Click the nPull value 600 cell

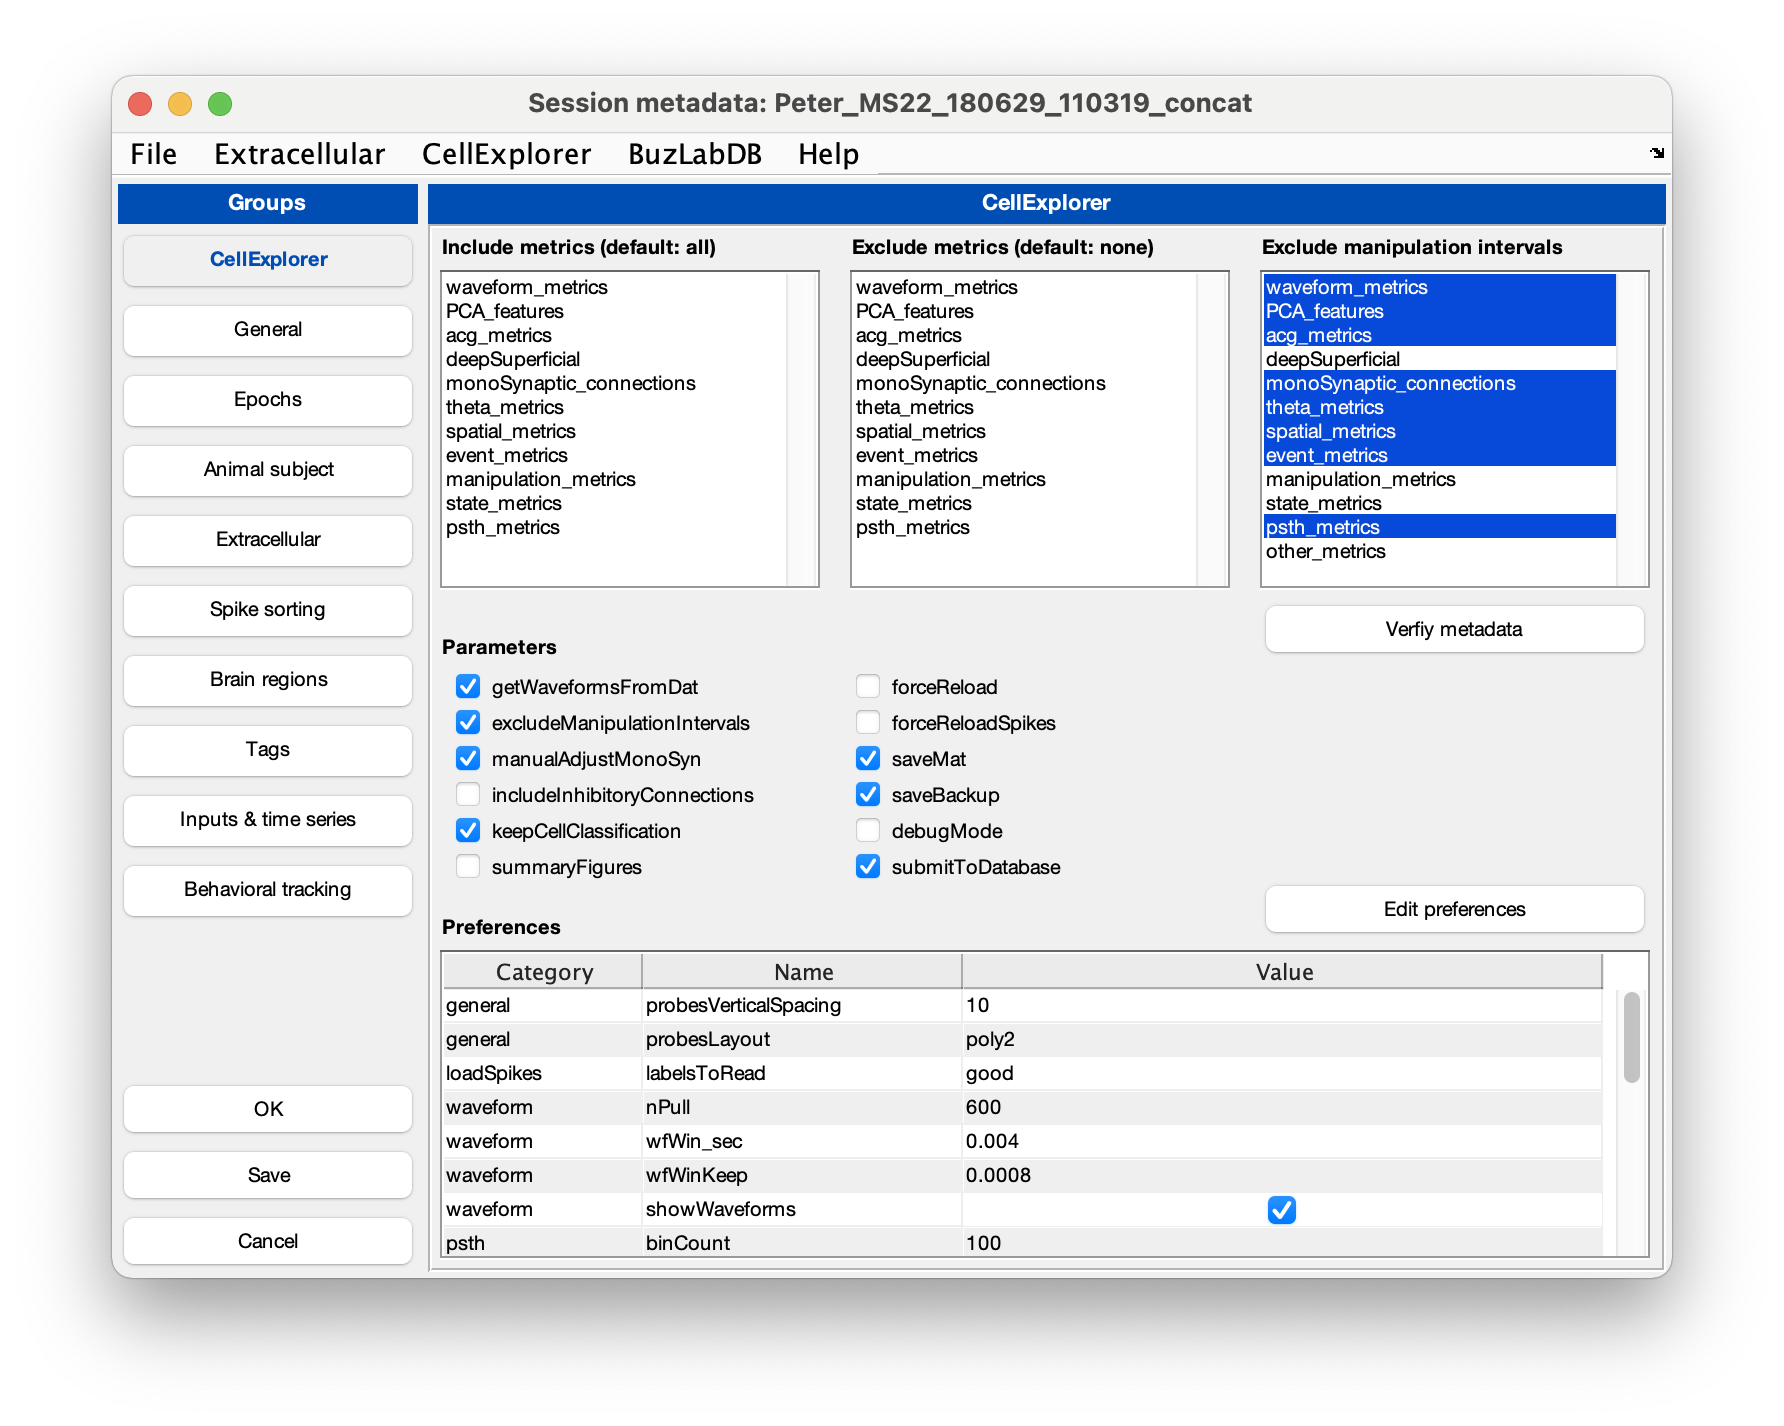(1282, 1107)
